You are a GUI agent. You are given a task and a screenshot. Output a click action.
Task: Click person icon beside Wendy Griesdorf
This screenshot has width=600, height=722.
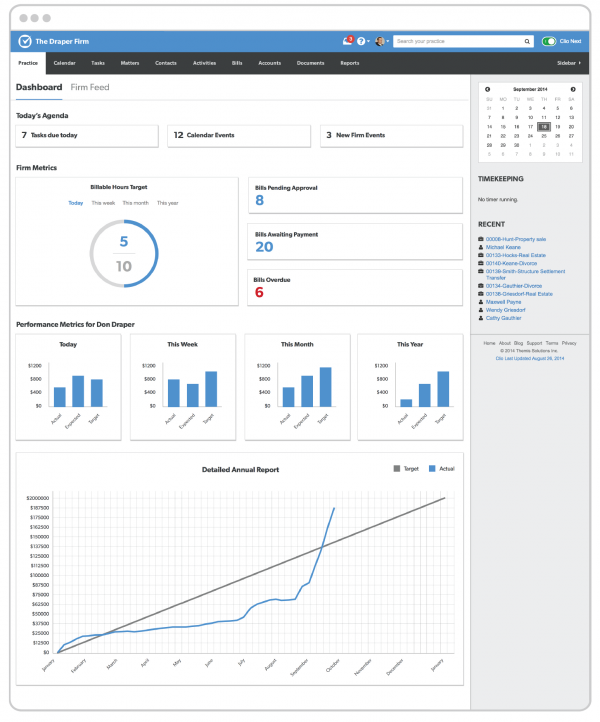pyautogui.click(x=481, y=310)
